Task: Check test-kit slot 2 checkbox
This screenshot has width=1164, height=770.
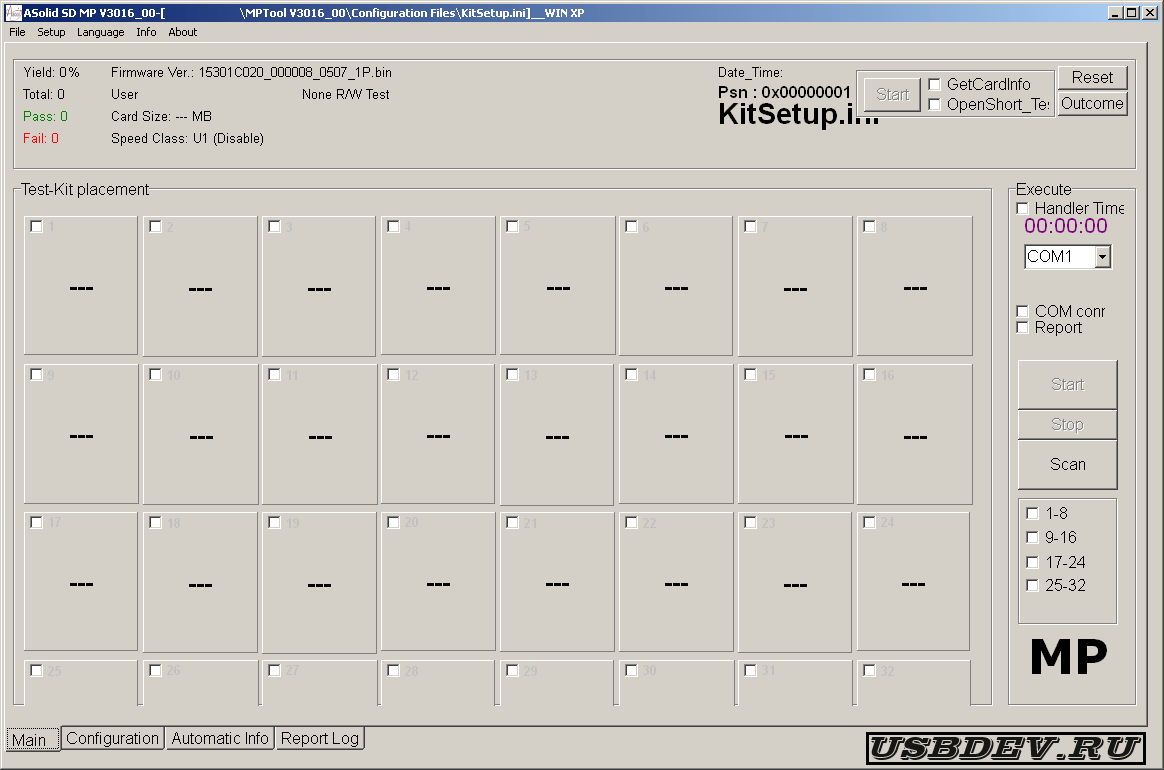Action: pos(155,226)
